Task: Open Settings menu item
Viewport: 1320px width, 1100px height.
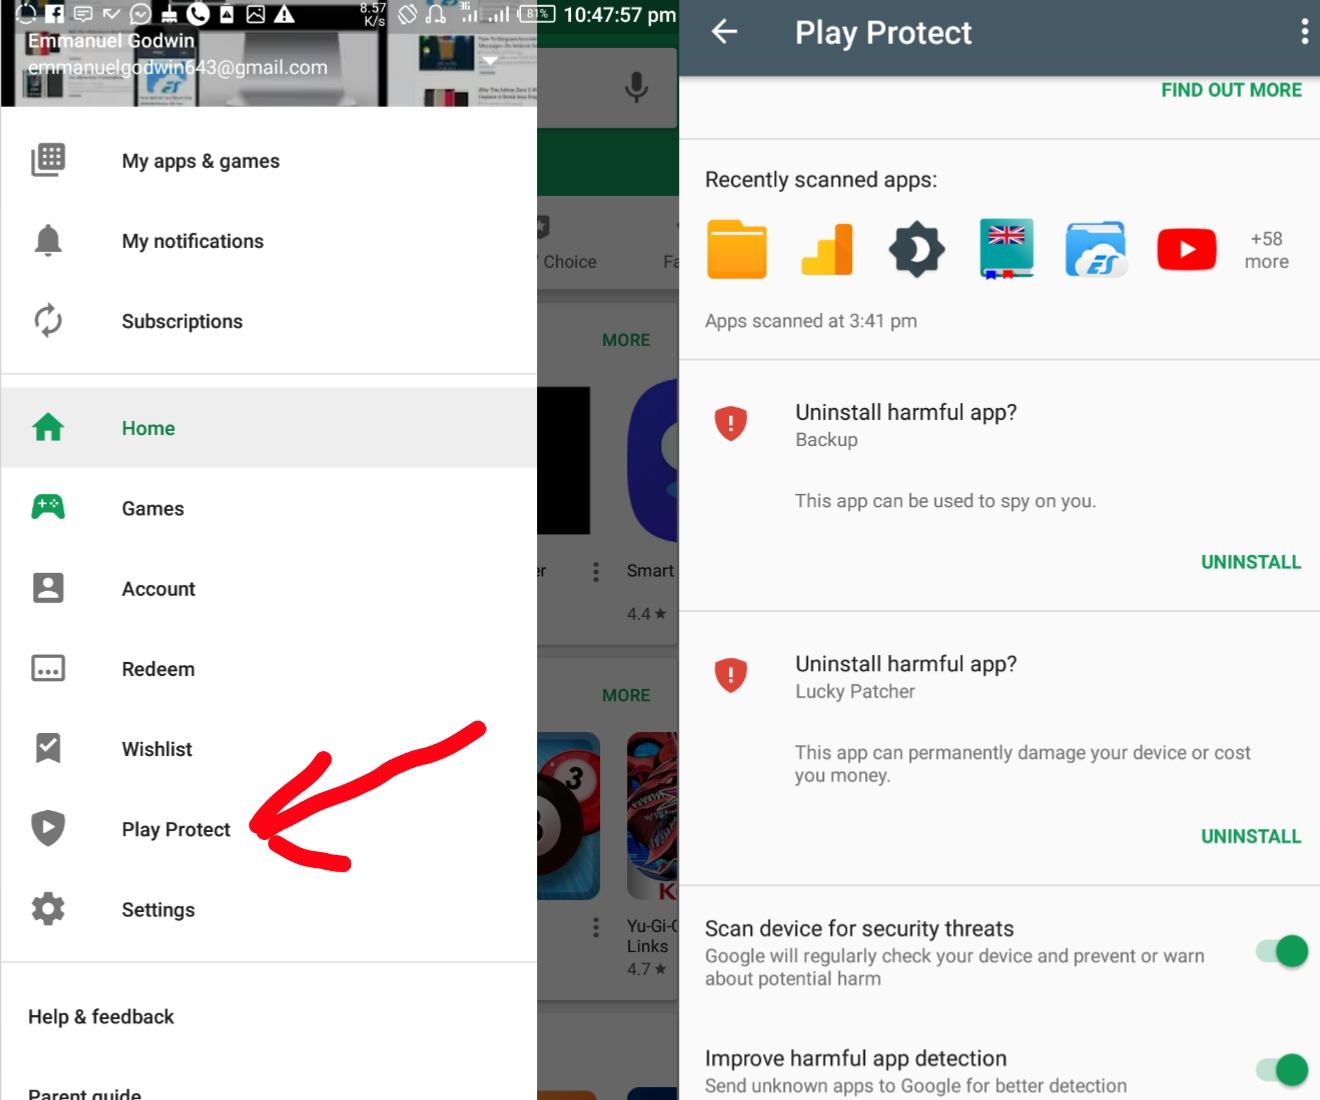Action: click(x=269, y=910)
